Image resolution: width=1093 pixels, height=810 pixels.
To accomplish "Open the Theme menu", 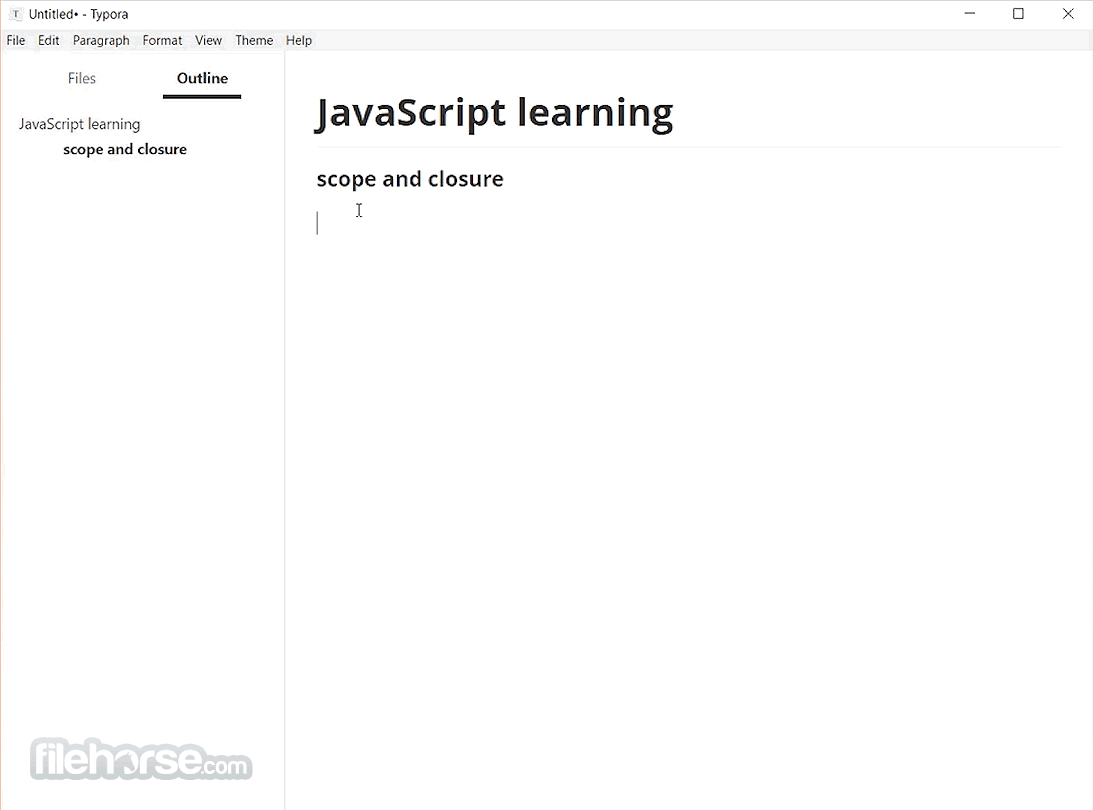I will (x=254, y=40).
